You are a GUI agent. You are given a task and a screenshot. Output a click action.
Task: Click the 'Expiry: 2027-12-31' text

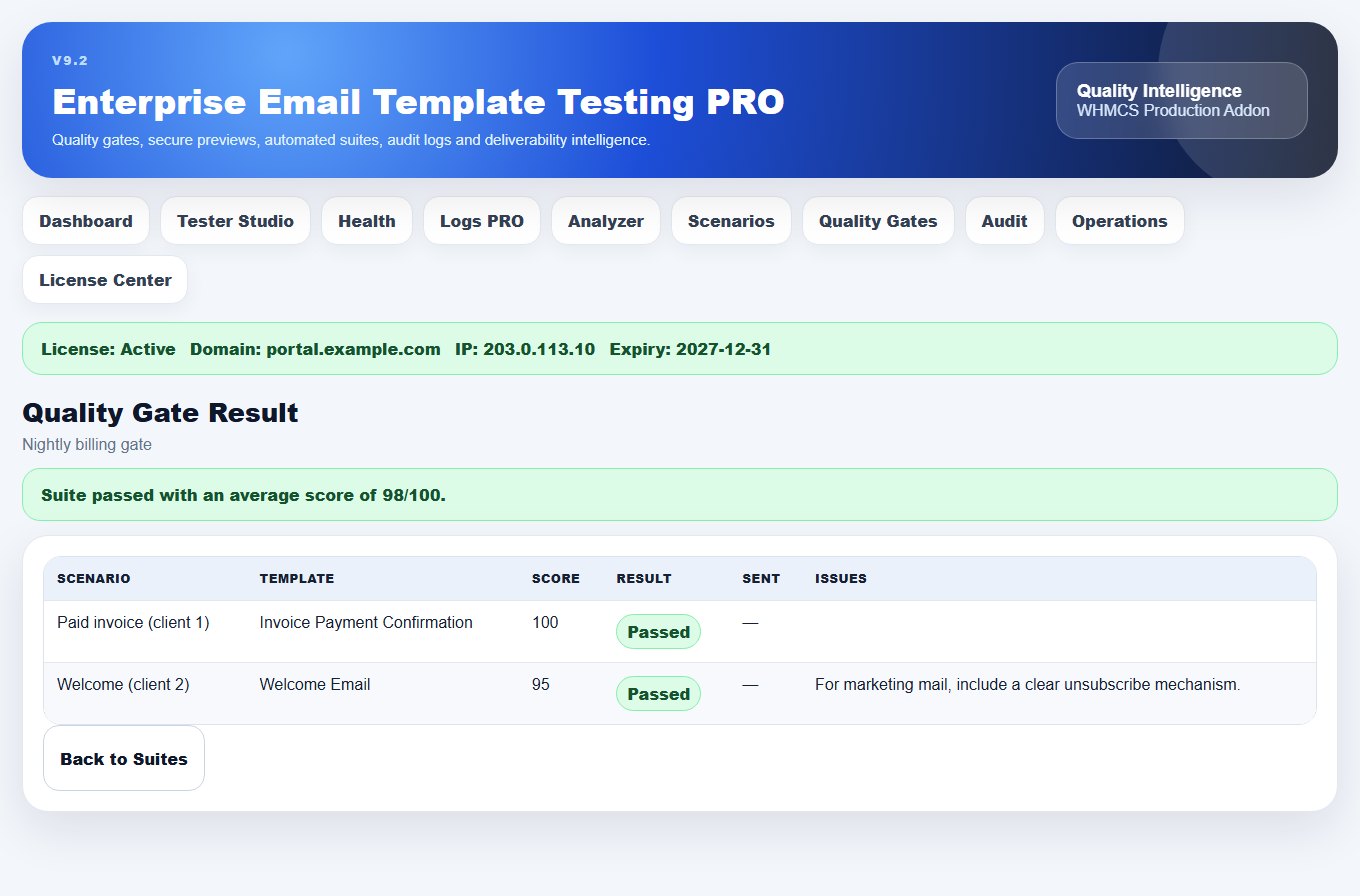pos(690,349)
